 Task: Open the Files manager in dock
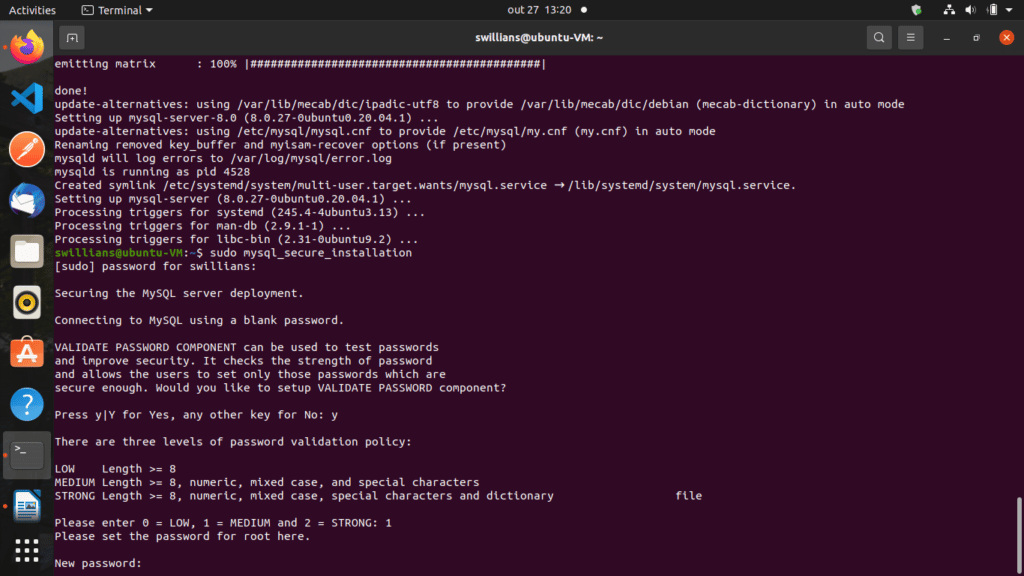pyautogui.click(x=27, y=251)
